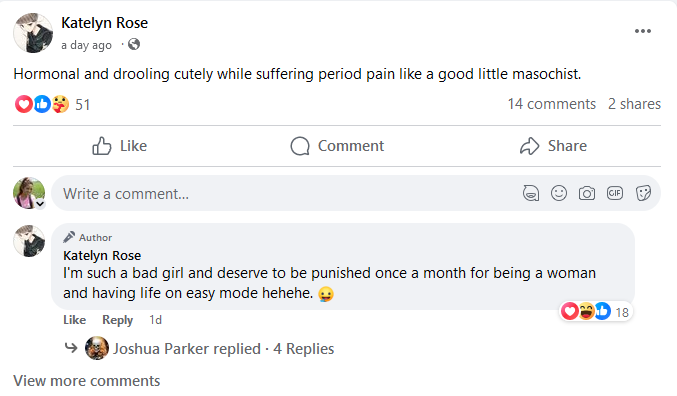Open the 2 shares link
This screenshot has width=677, height=396.
(634, 104)
